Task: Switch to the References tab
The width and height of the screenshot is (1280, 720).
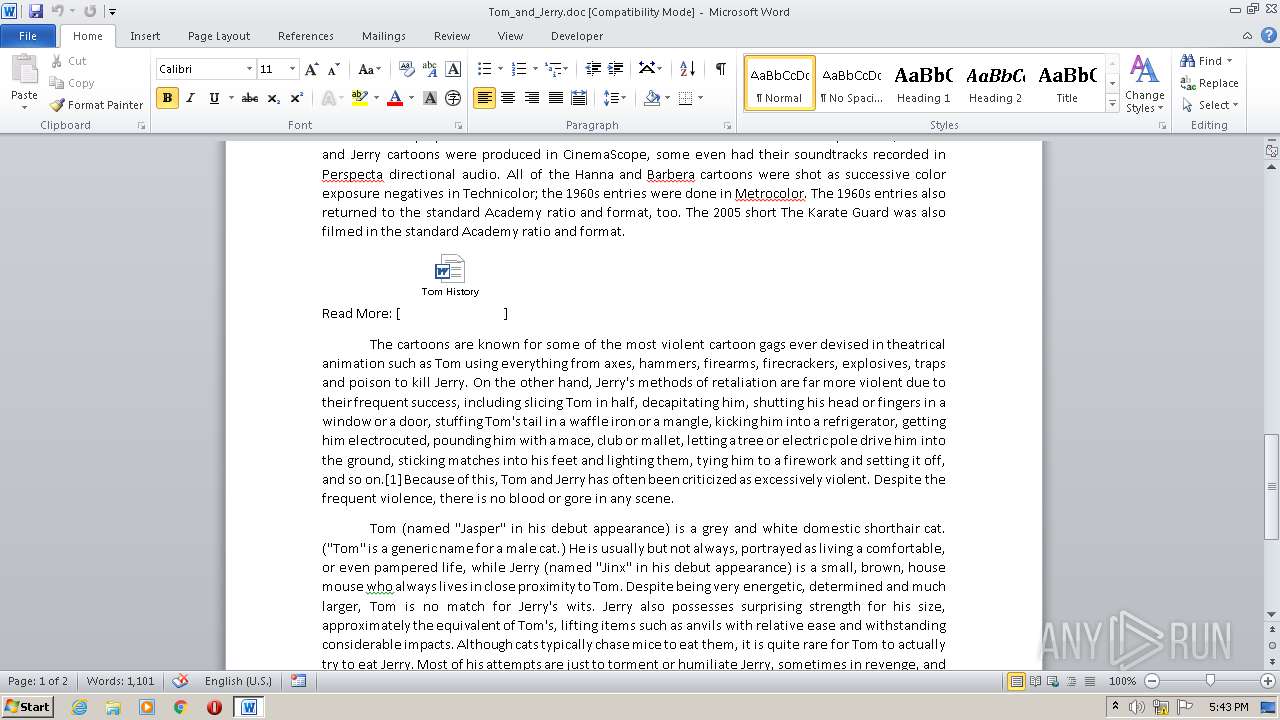Action: point(306,36)
